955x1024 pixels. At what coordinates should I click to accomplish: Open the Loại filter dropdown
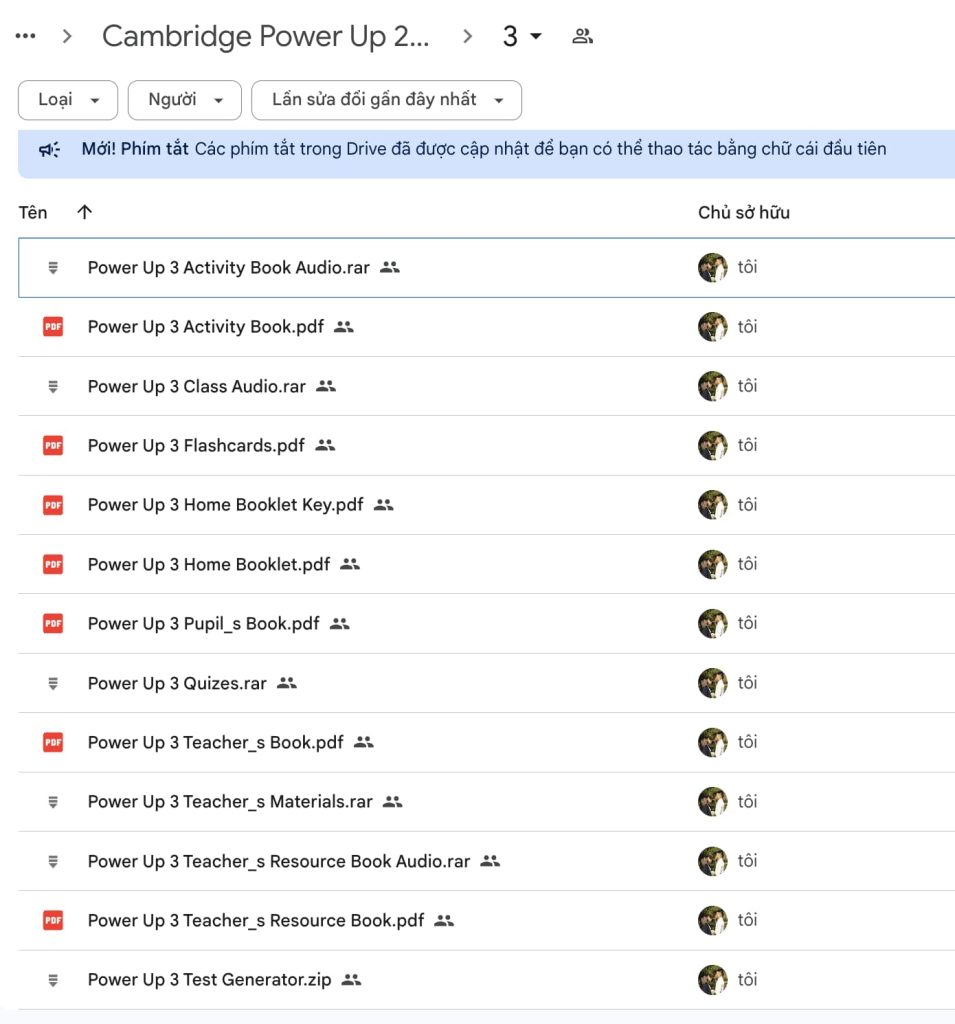[68, 100]
